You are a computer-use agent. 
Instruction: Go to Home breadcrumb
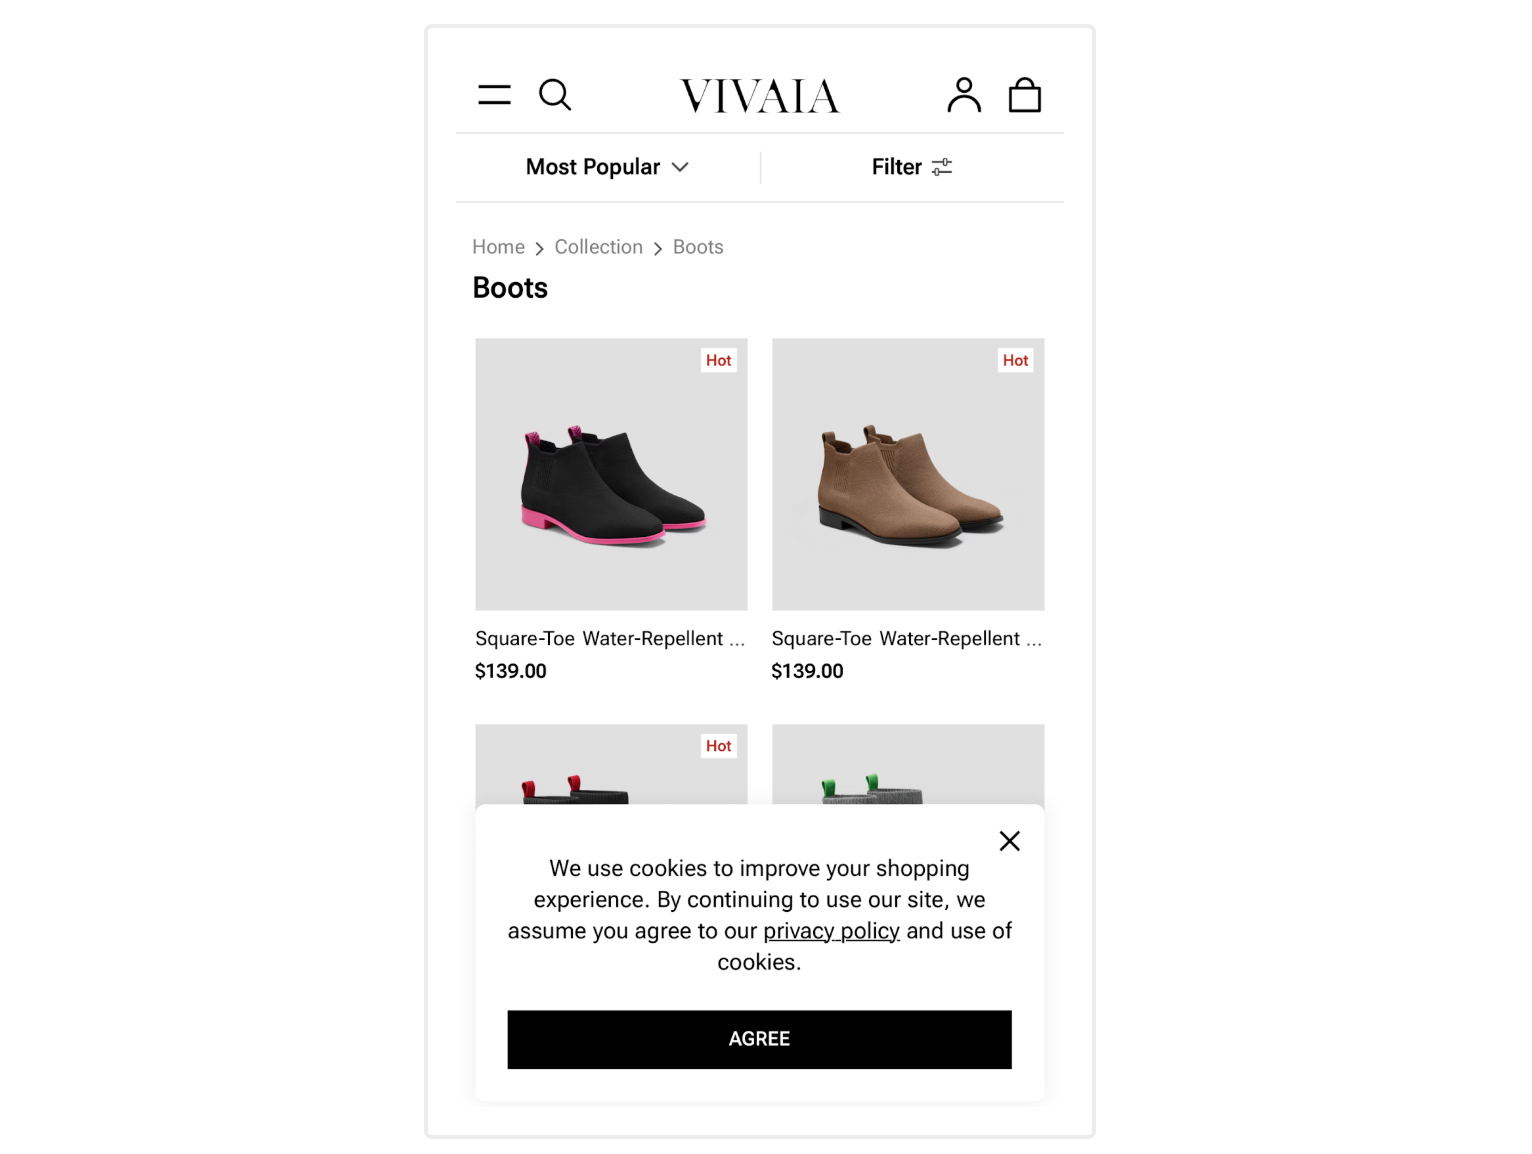(498, 247)
